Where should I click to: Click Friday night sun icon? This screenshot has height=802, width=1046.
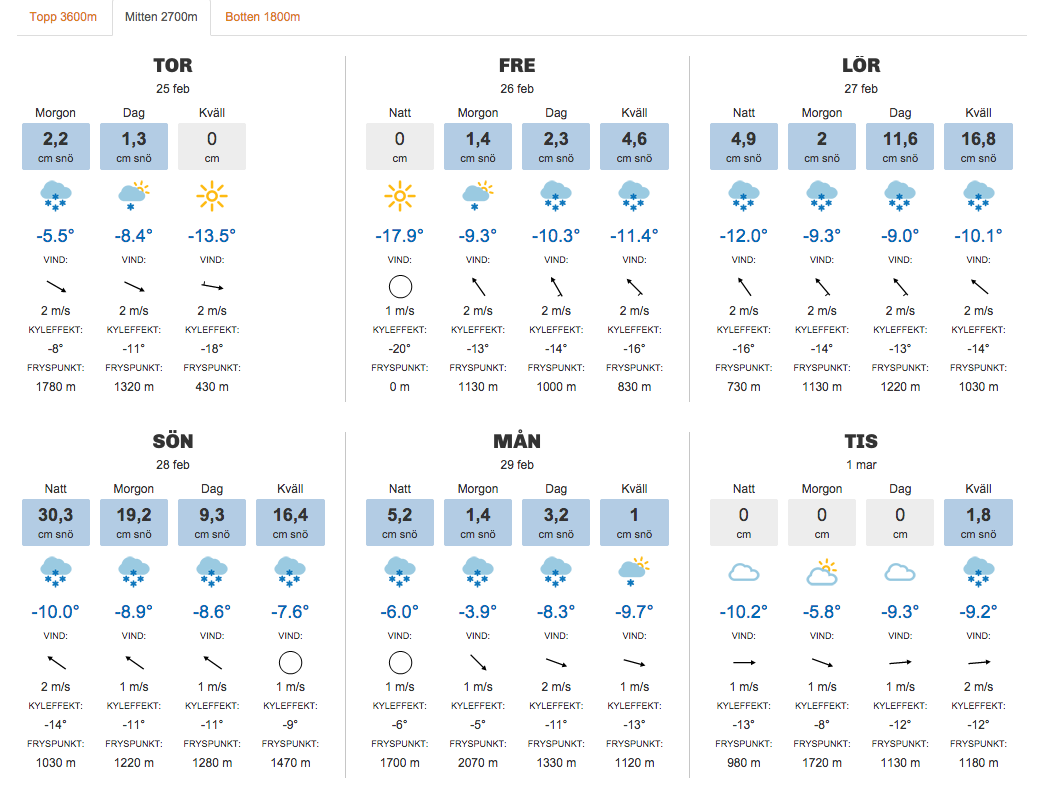400,195
